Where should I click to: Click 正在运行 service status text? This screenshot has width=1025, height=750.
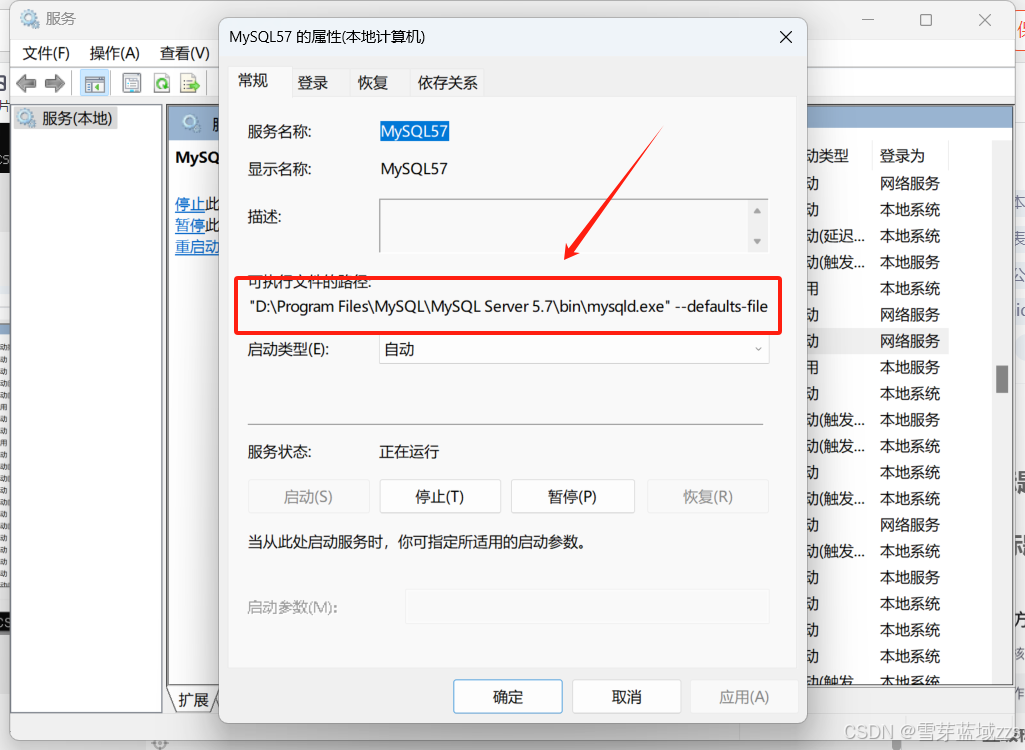pos(409,452)
